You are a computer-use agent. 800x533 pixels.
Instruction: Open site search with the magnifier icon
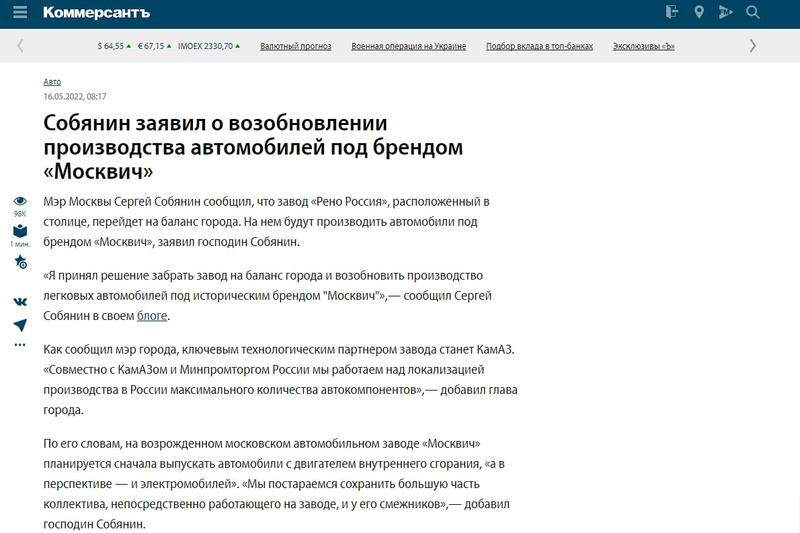753,12
